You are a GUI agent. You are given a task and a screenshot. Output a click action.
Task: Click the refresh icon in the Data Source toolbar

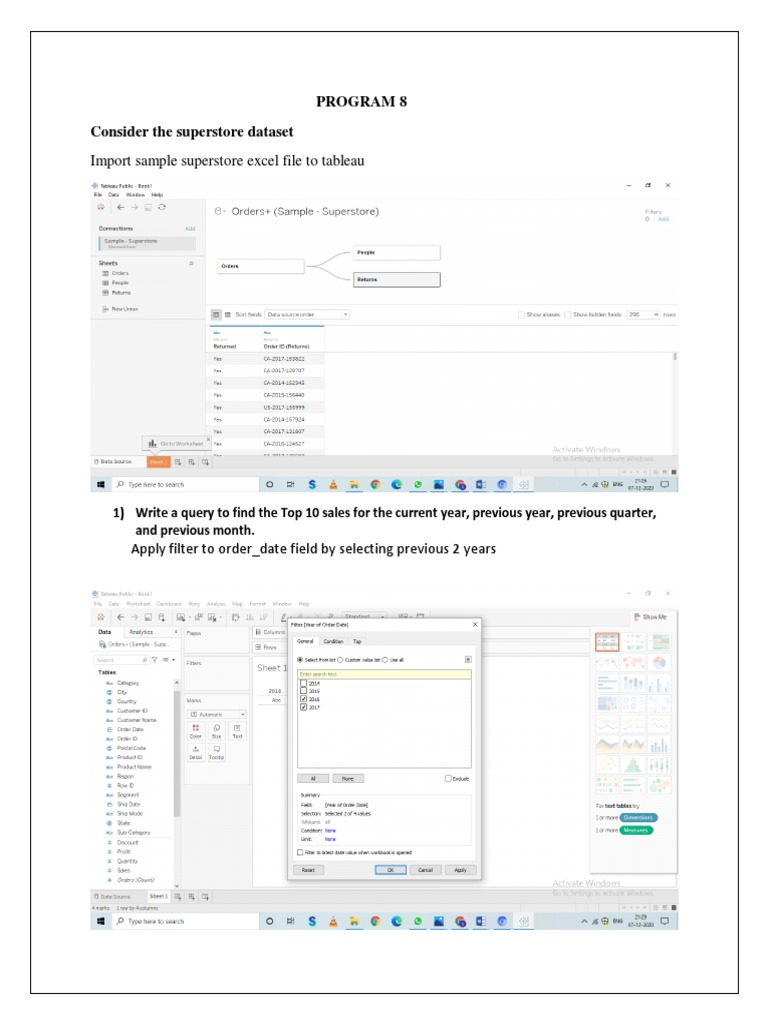[x=161, y=207]
